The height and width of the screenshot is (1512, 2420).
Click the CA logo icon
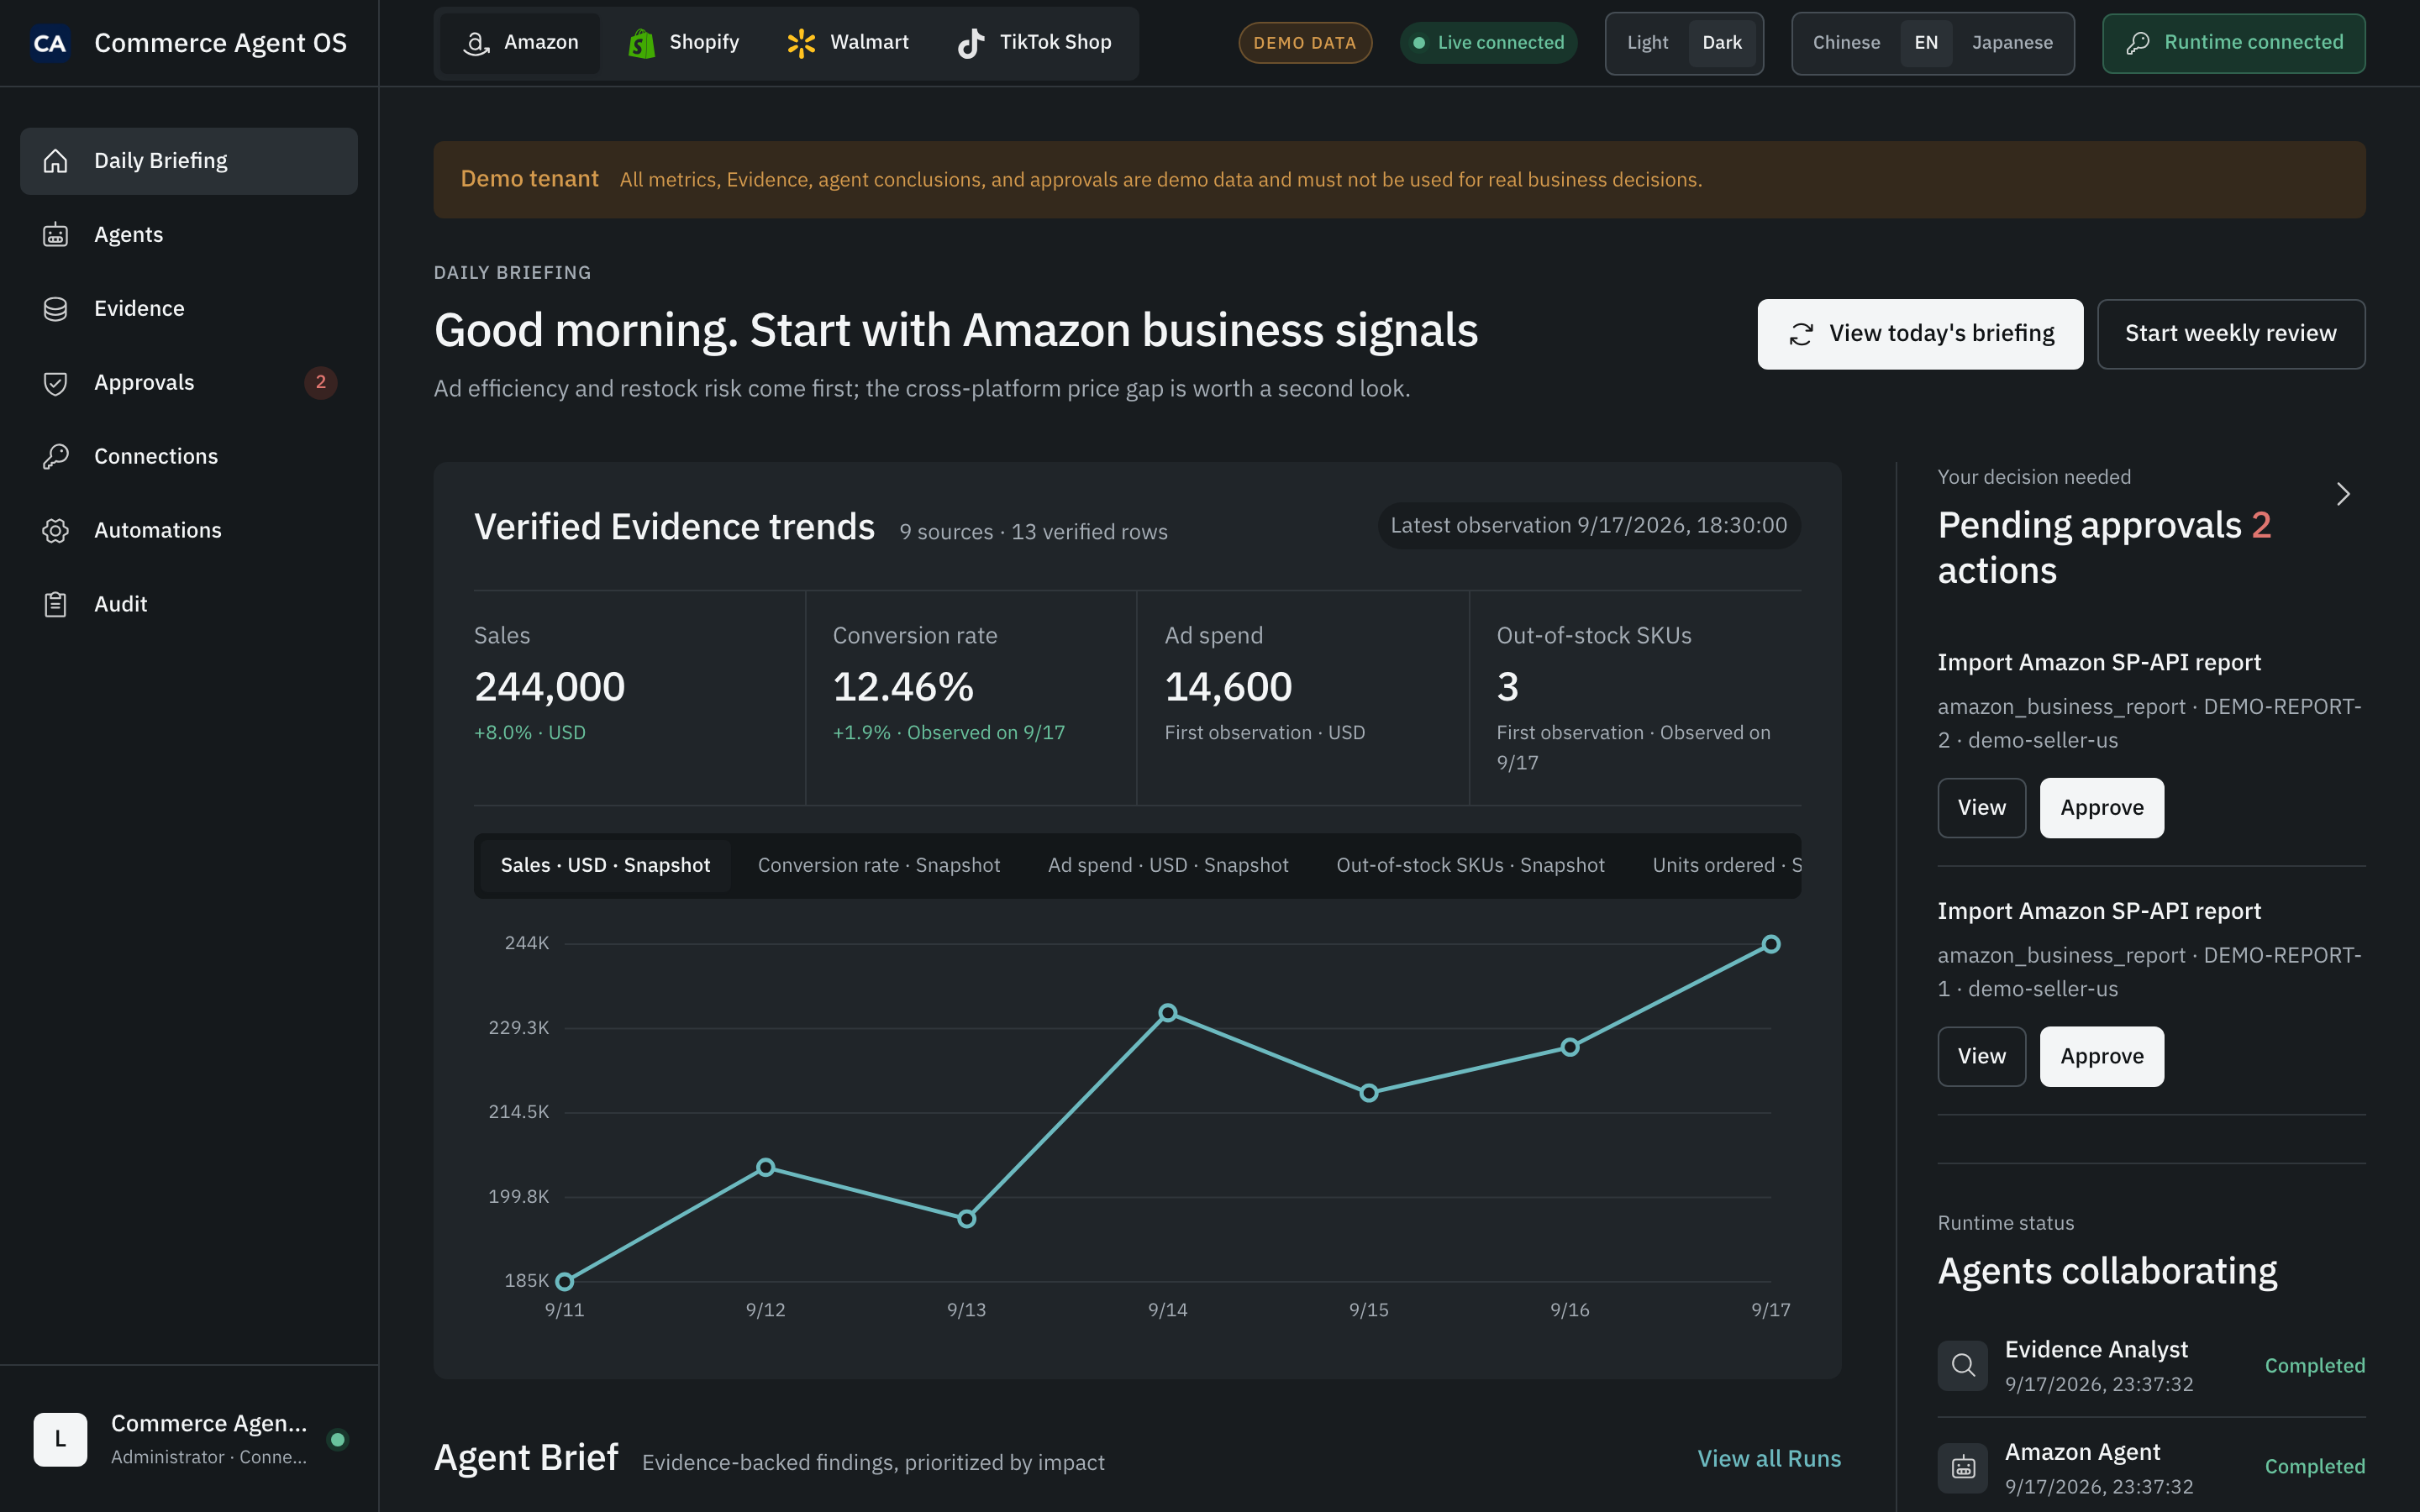[50, 43]
